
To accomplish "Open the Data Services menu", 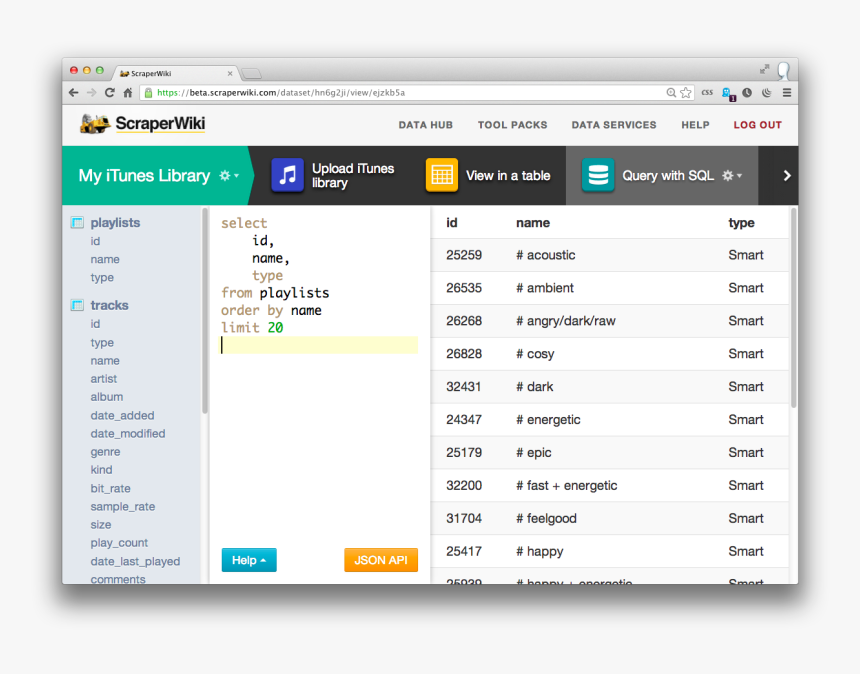I will (614, 125).
